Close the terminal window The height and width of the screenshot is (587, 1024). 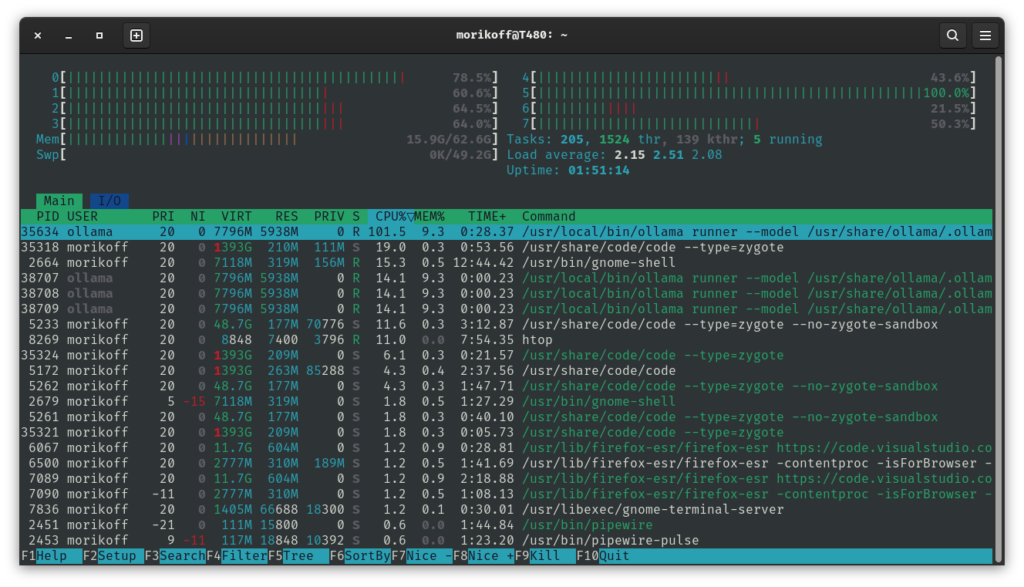[38, 35]
